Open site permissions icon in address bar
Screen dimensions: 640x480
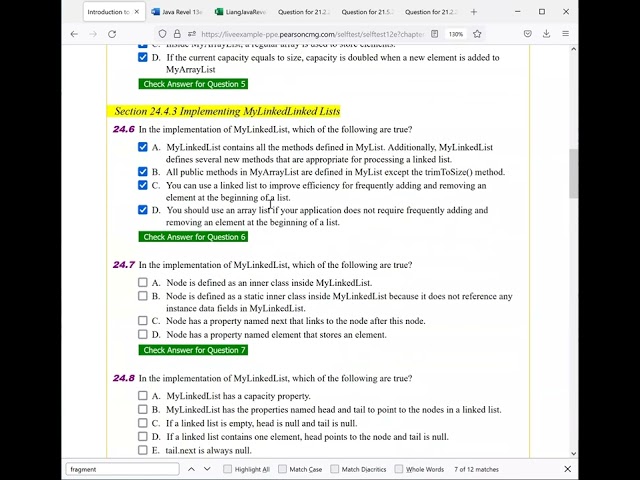[191, 34]
